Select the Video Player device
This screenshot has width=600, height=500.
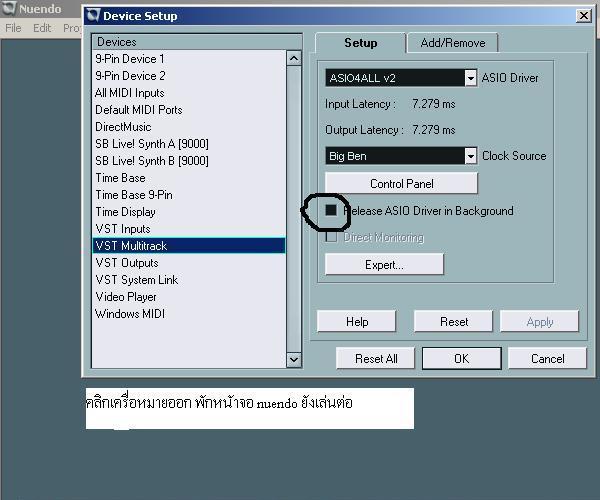189,297
